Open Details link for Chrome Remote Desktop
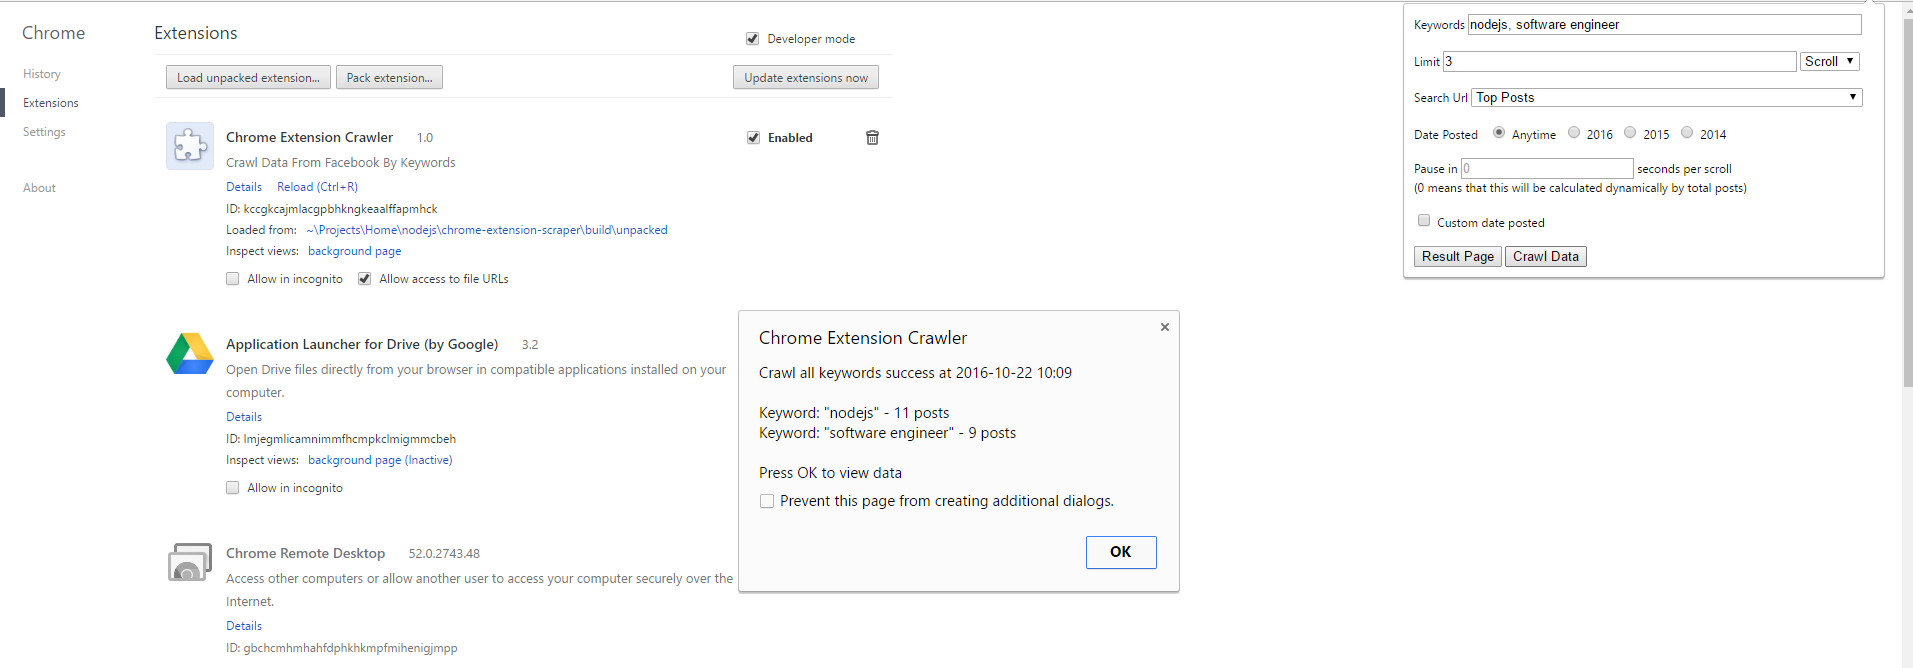 [x=244, y=626]
